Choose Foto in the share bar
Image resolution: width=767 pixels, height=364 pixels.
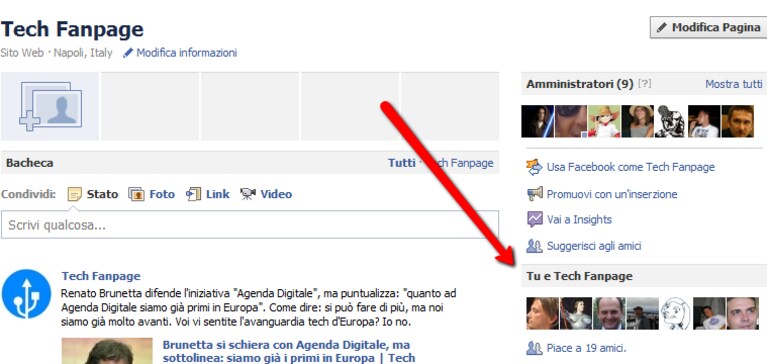pos(162,194)
